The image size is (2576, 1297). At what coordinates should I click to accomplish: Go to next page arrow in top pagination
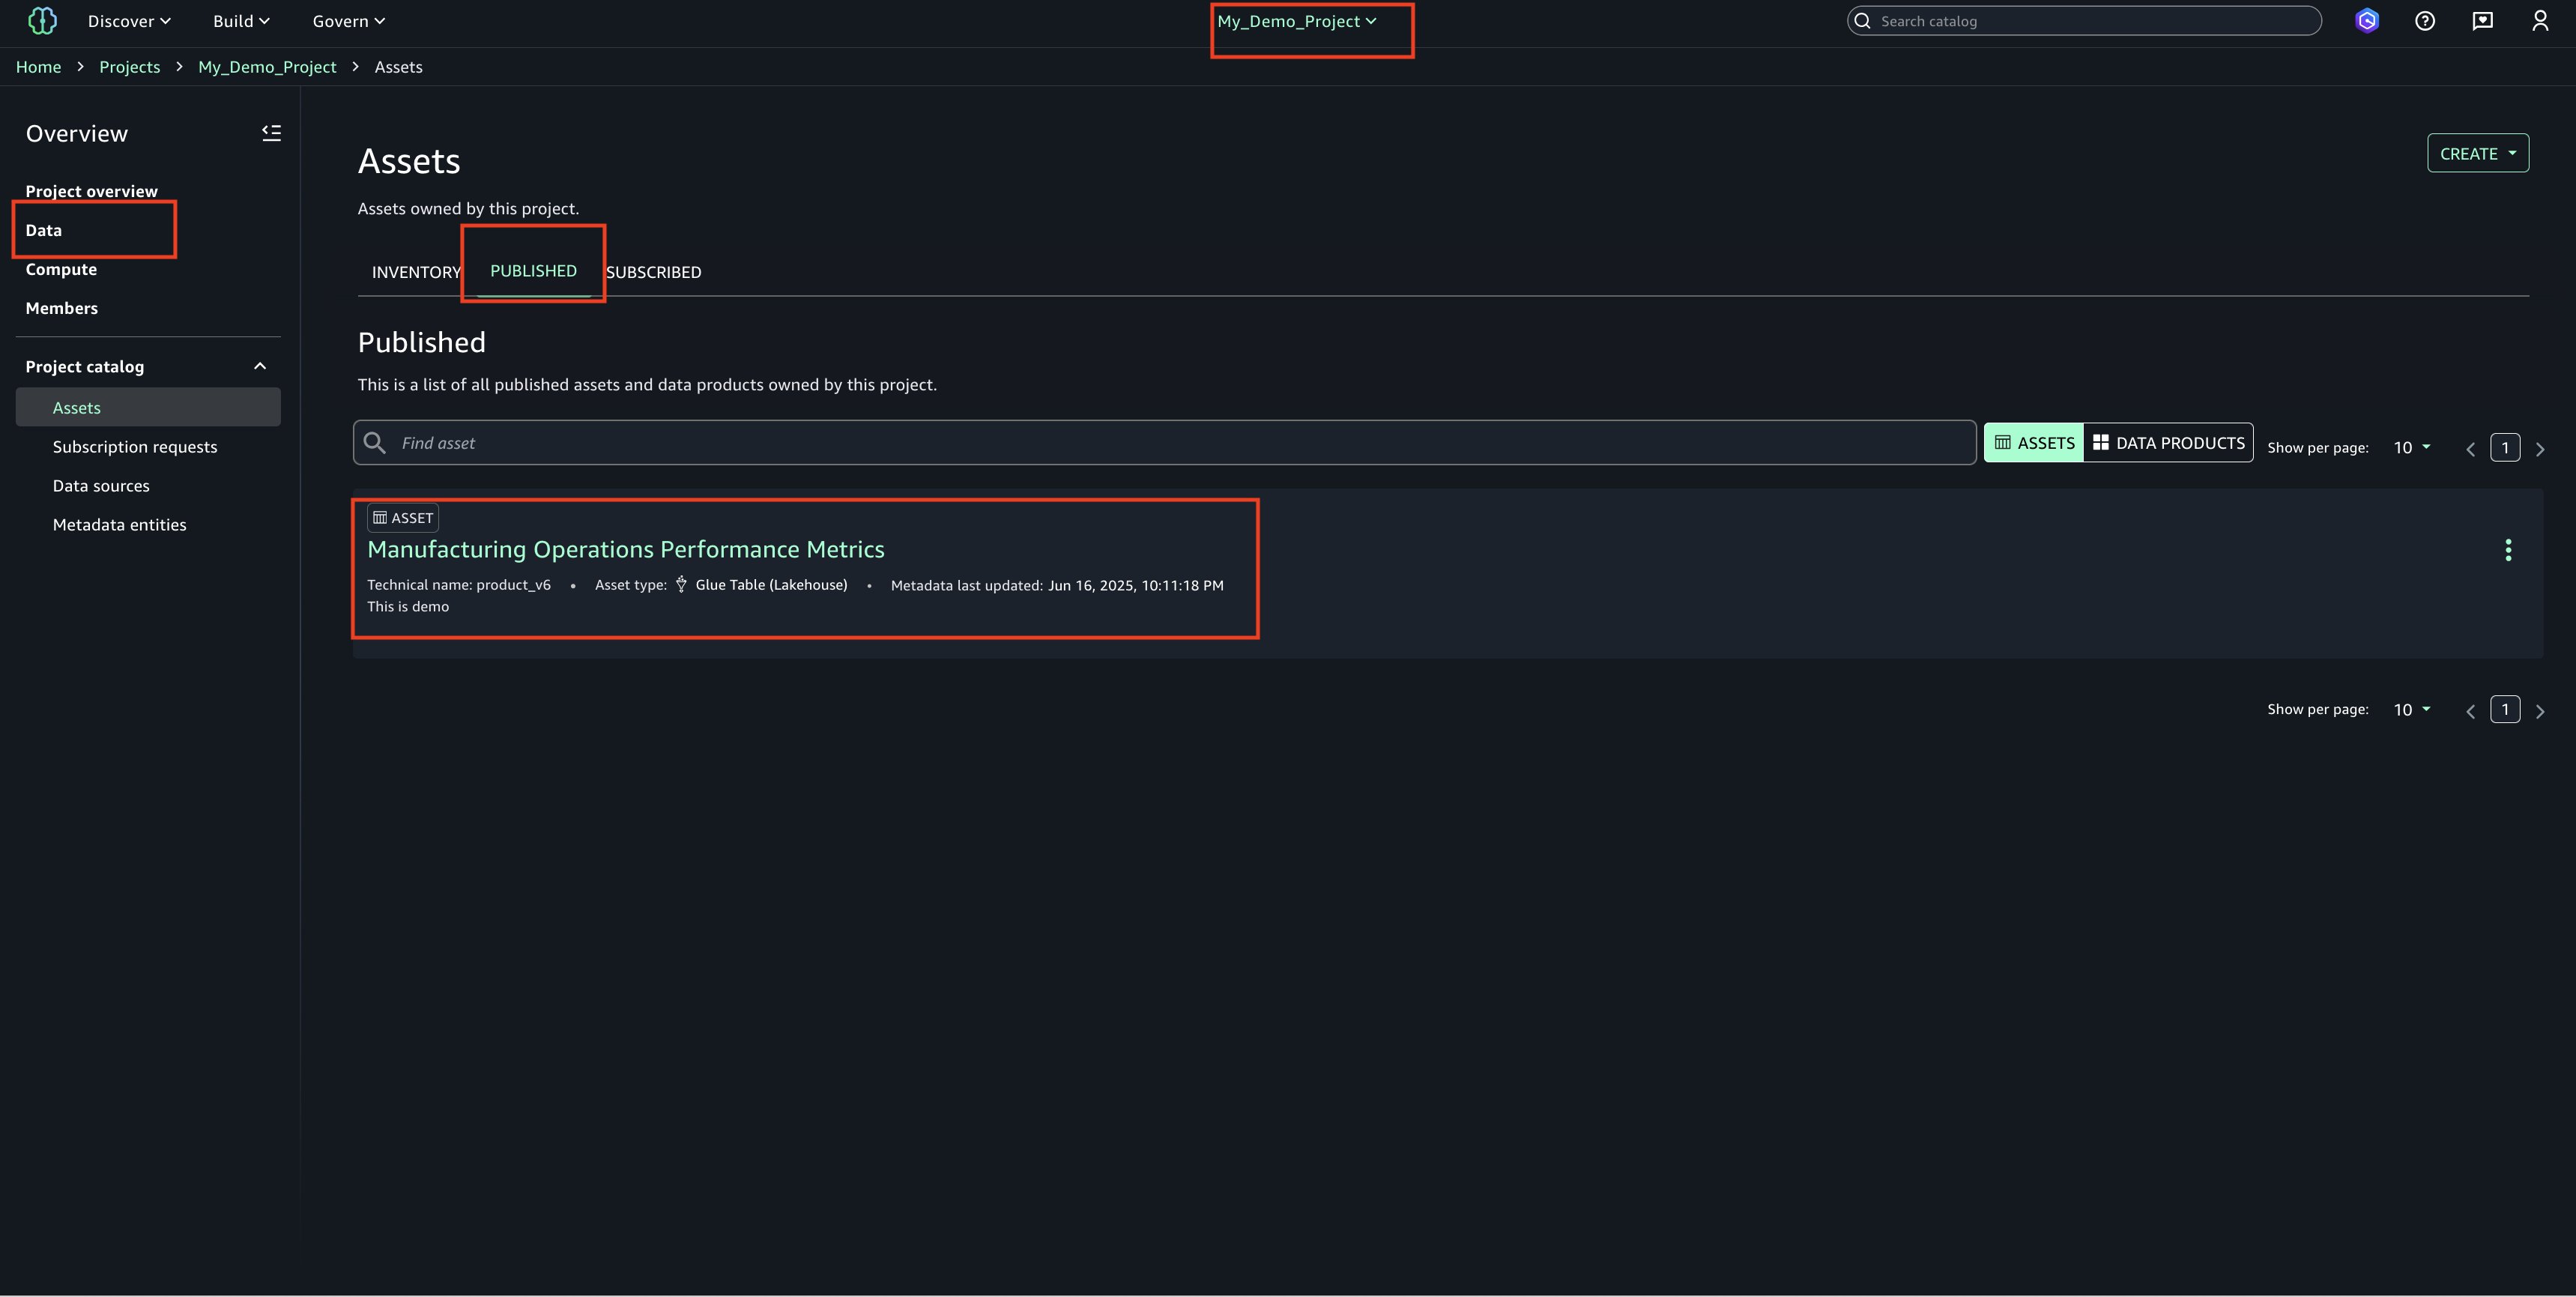(x=2540, y=449)
